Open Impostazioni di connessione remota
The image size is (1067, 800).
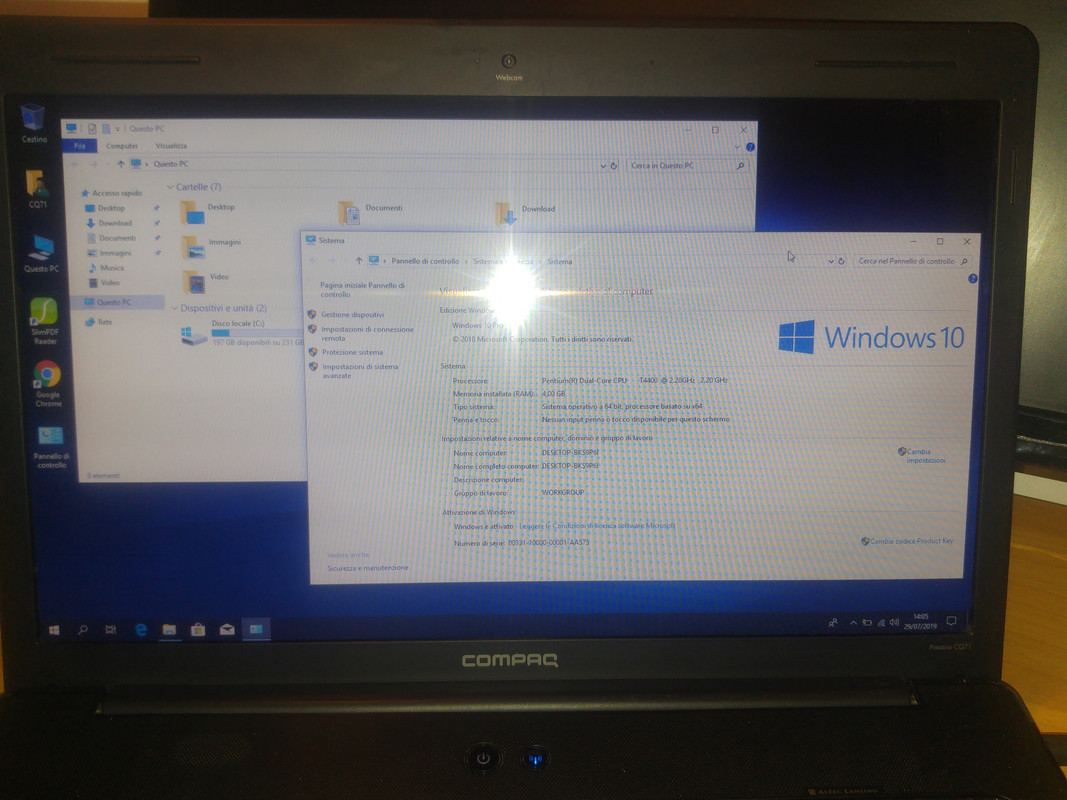click(367, 333)
